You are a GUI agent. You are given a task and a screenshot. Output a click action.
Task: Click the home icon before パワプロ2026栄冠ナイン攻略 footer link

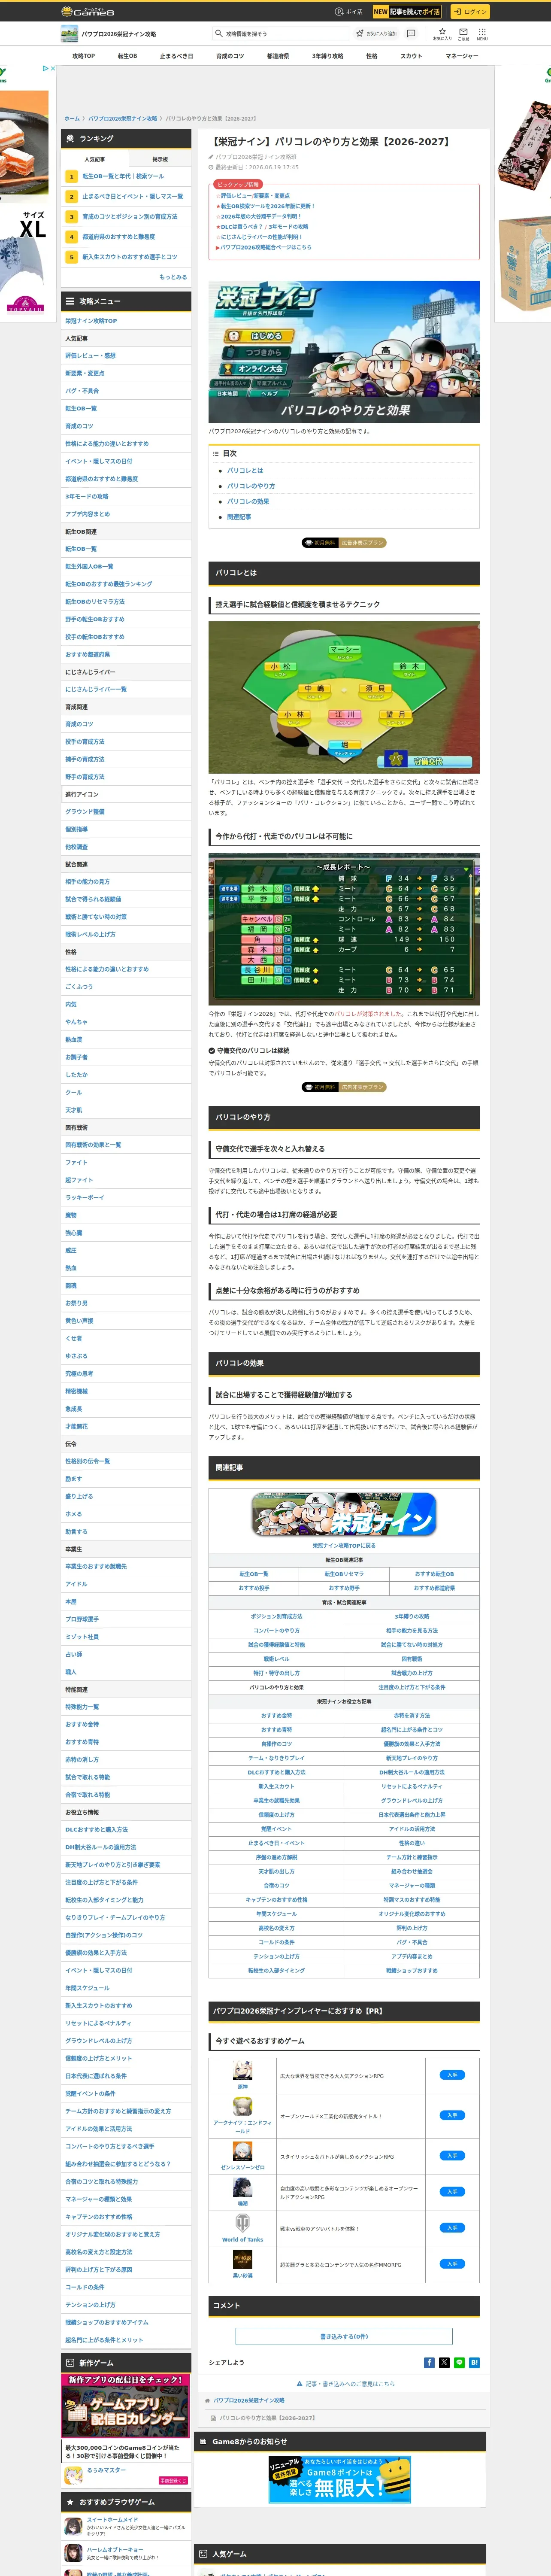[x=208, y=2400]
